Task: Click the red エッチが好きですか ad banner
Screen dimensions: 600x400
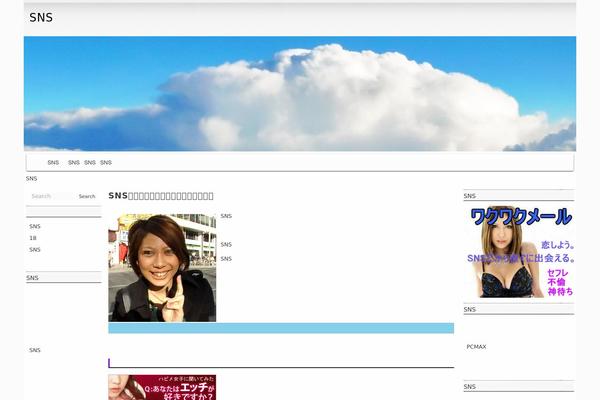Action: pos(162,387)
